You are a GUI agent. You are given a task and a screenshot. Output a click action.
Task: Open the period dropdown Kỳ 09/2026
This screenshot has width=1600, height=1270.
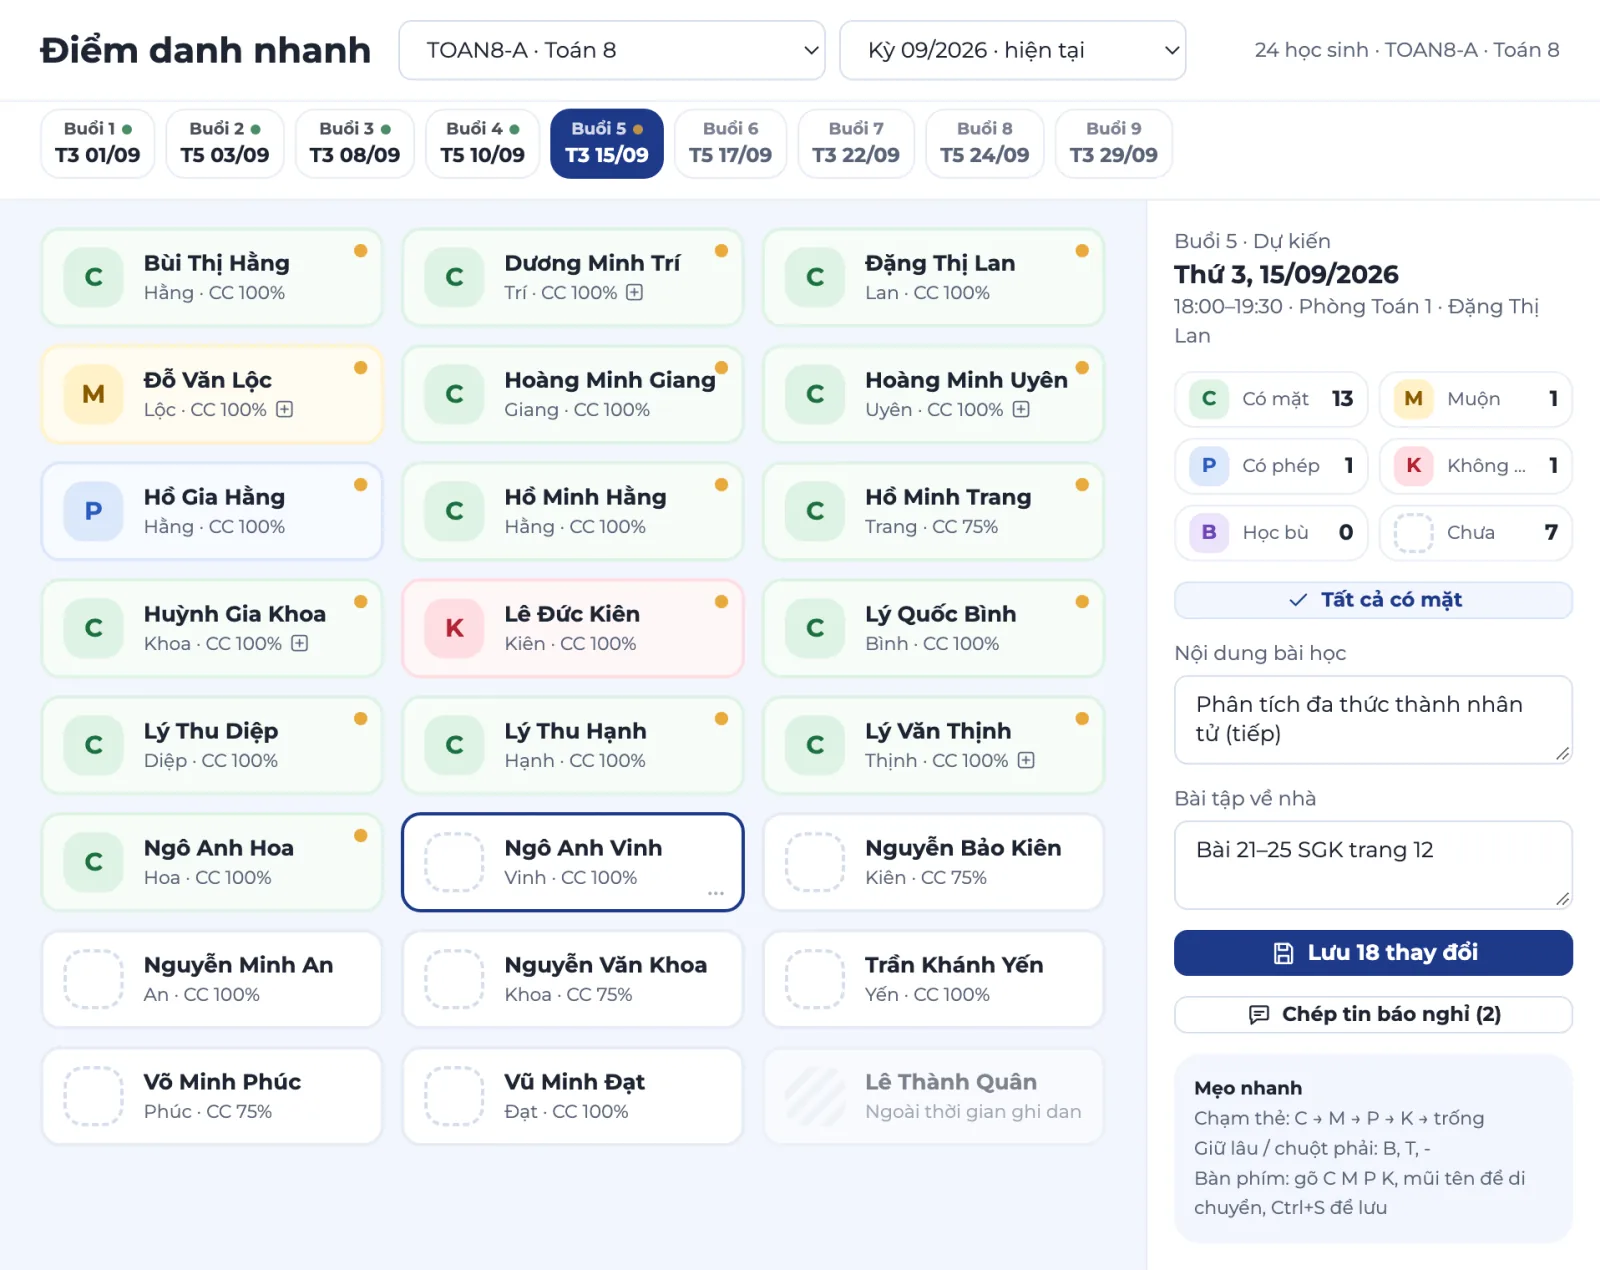pyautogui.click(x=1012, y=50)
